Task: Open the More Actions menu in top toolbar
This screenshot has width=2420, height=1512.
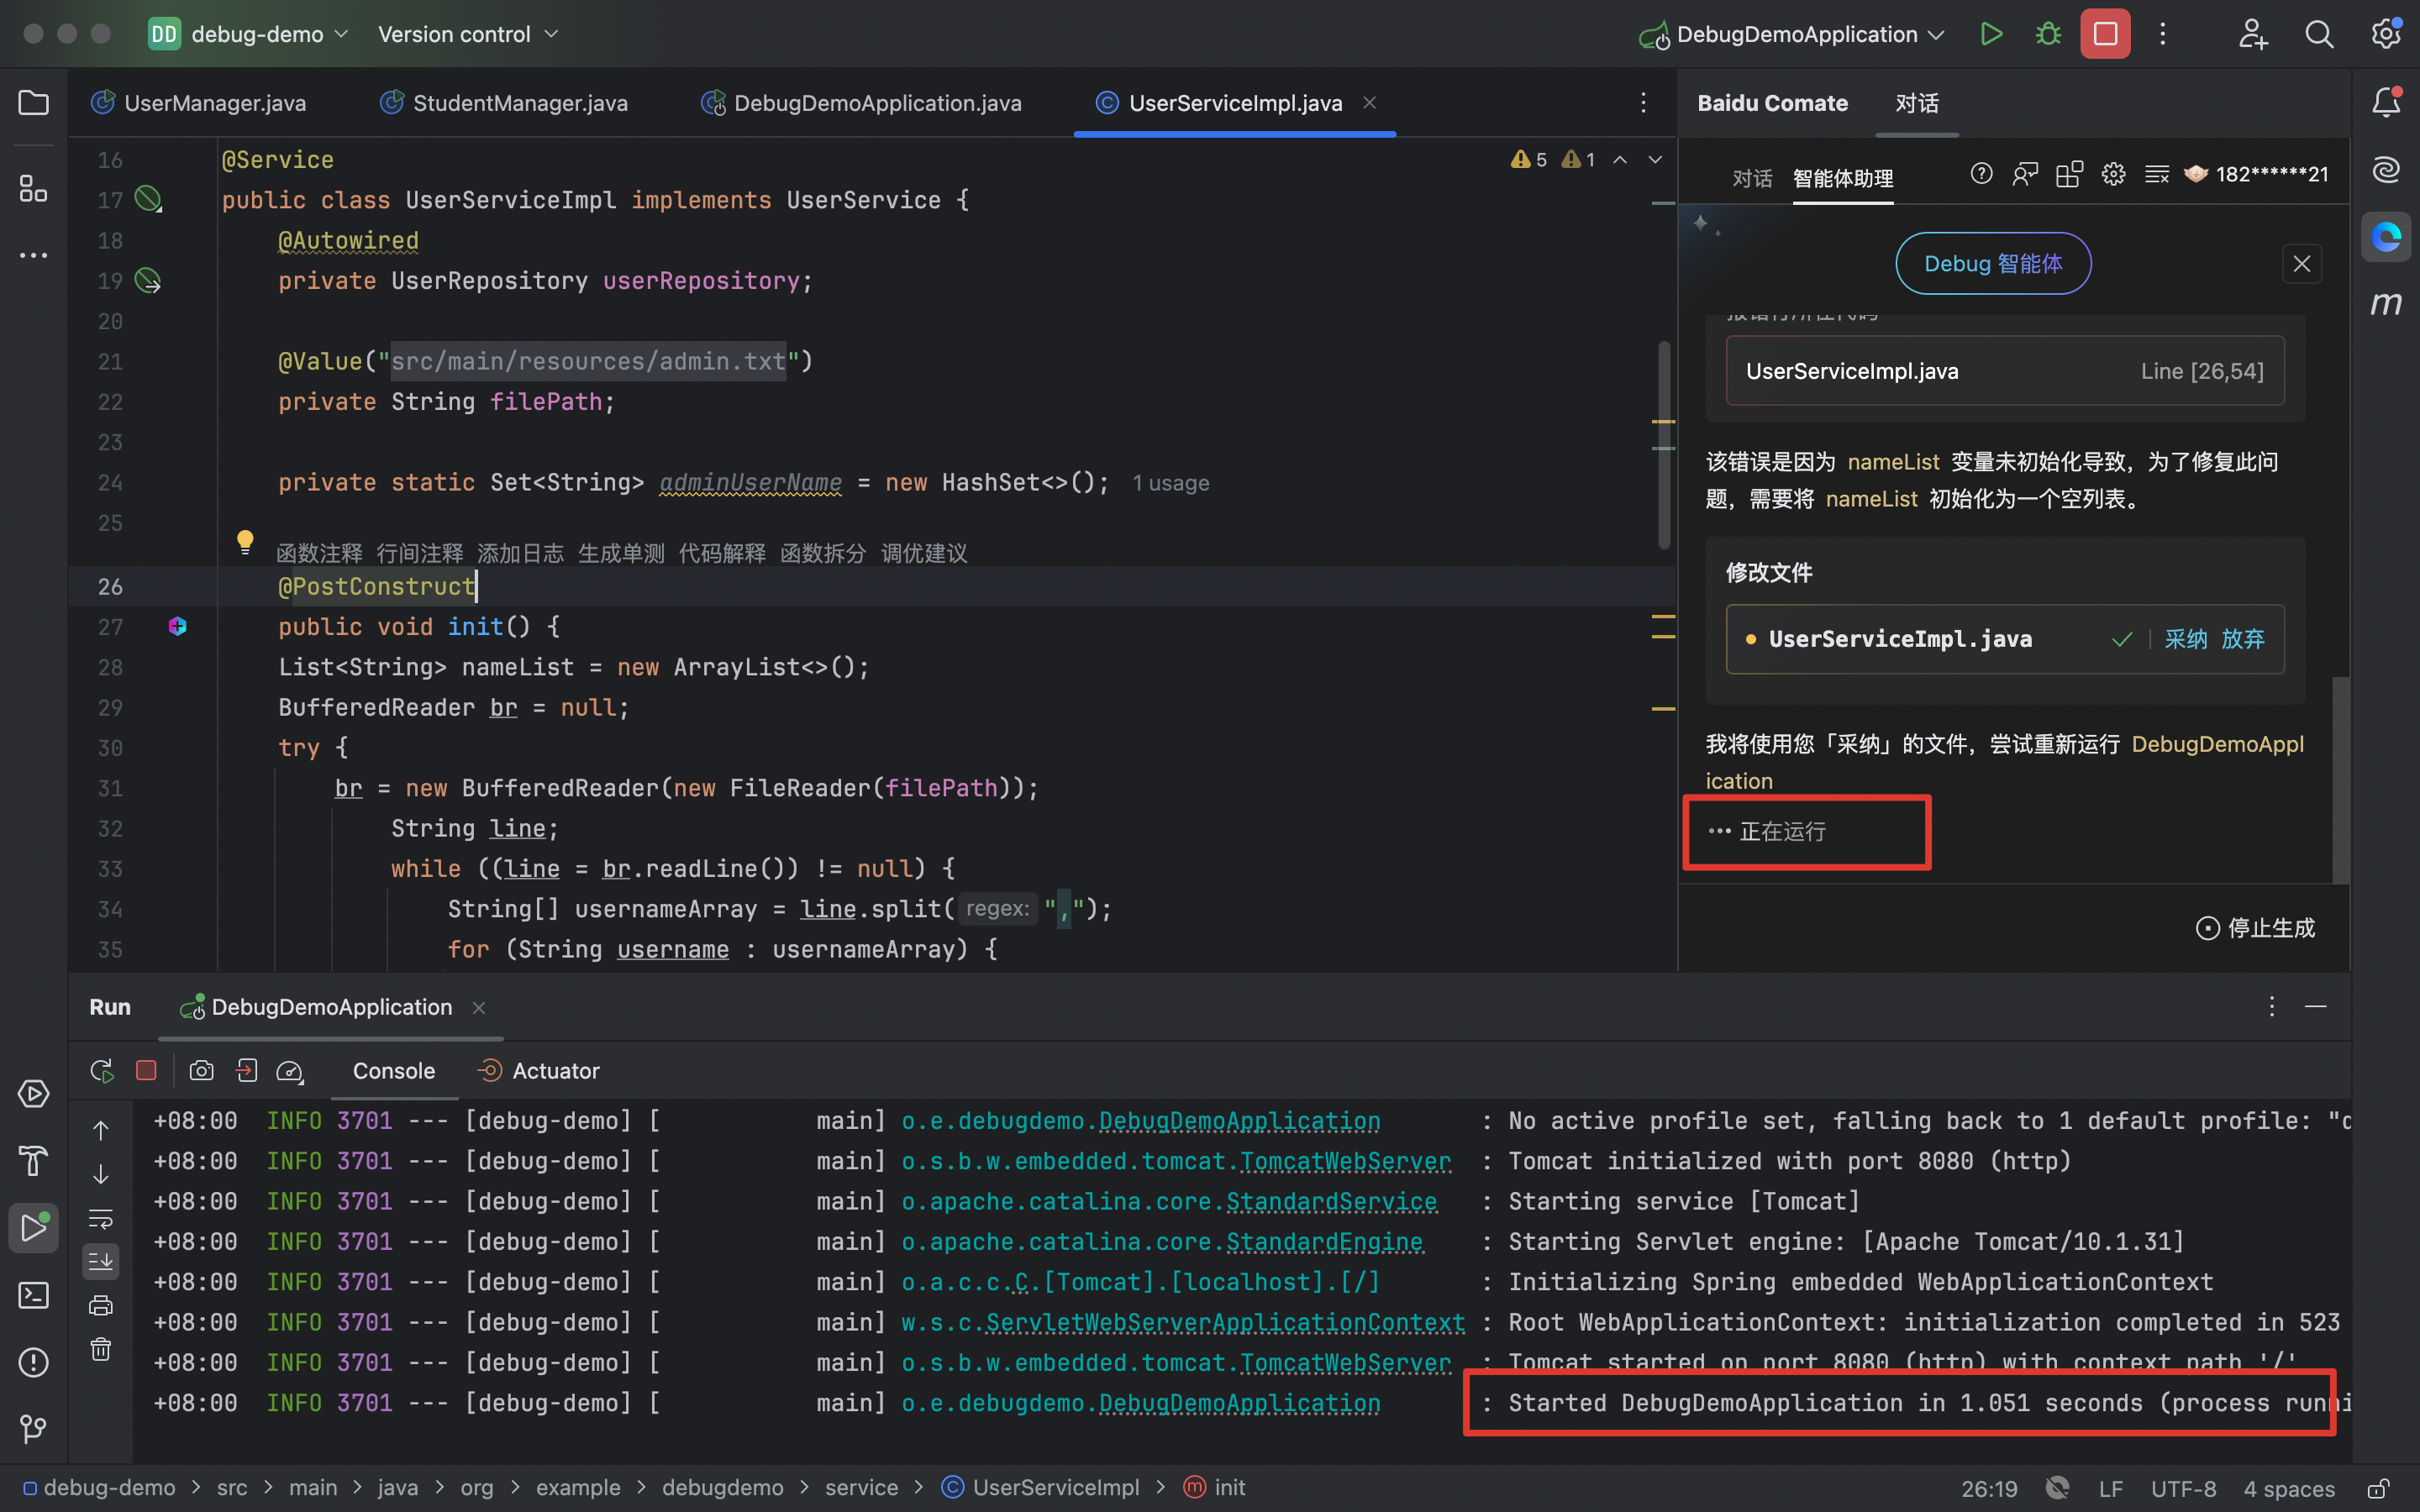Action: click(x=2162, y=34)
